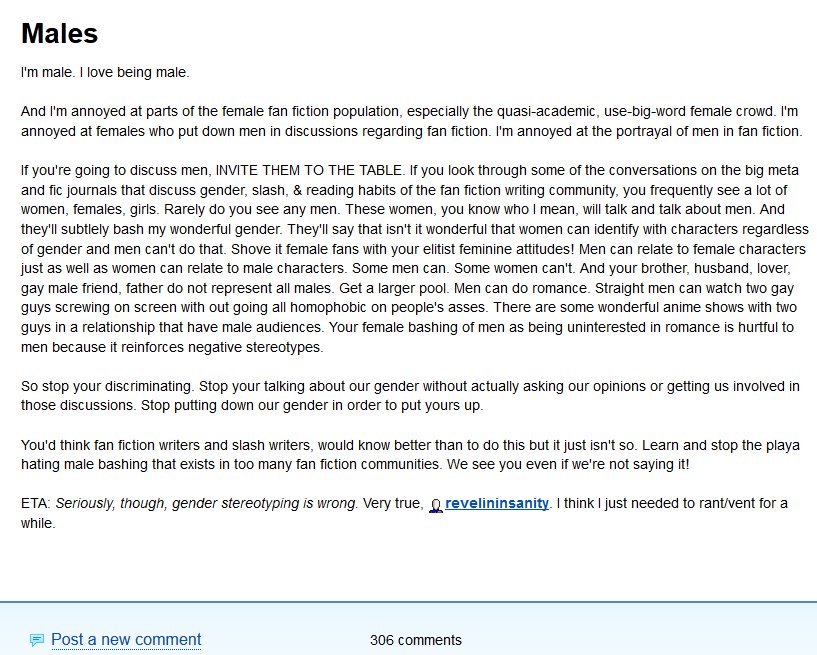Image resolution: width=817 pixels, height=655 pixels.
Task: Click the sentence I'm male. I love being male.
Action: pos(105,72)
